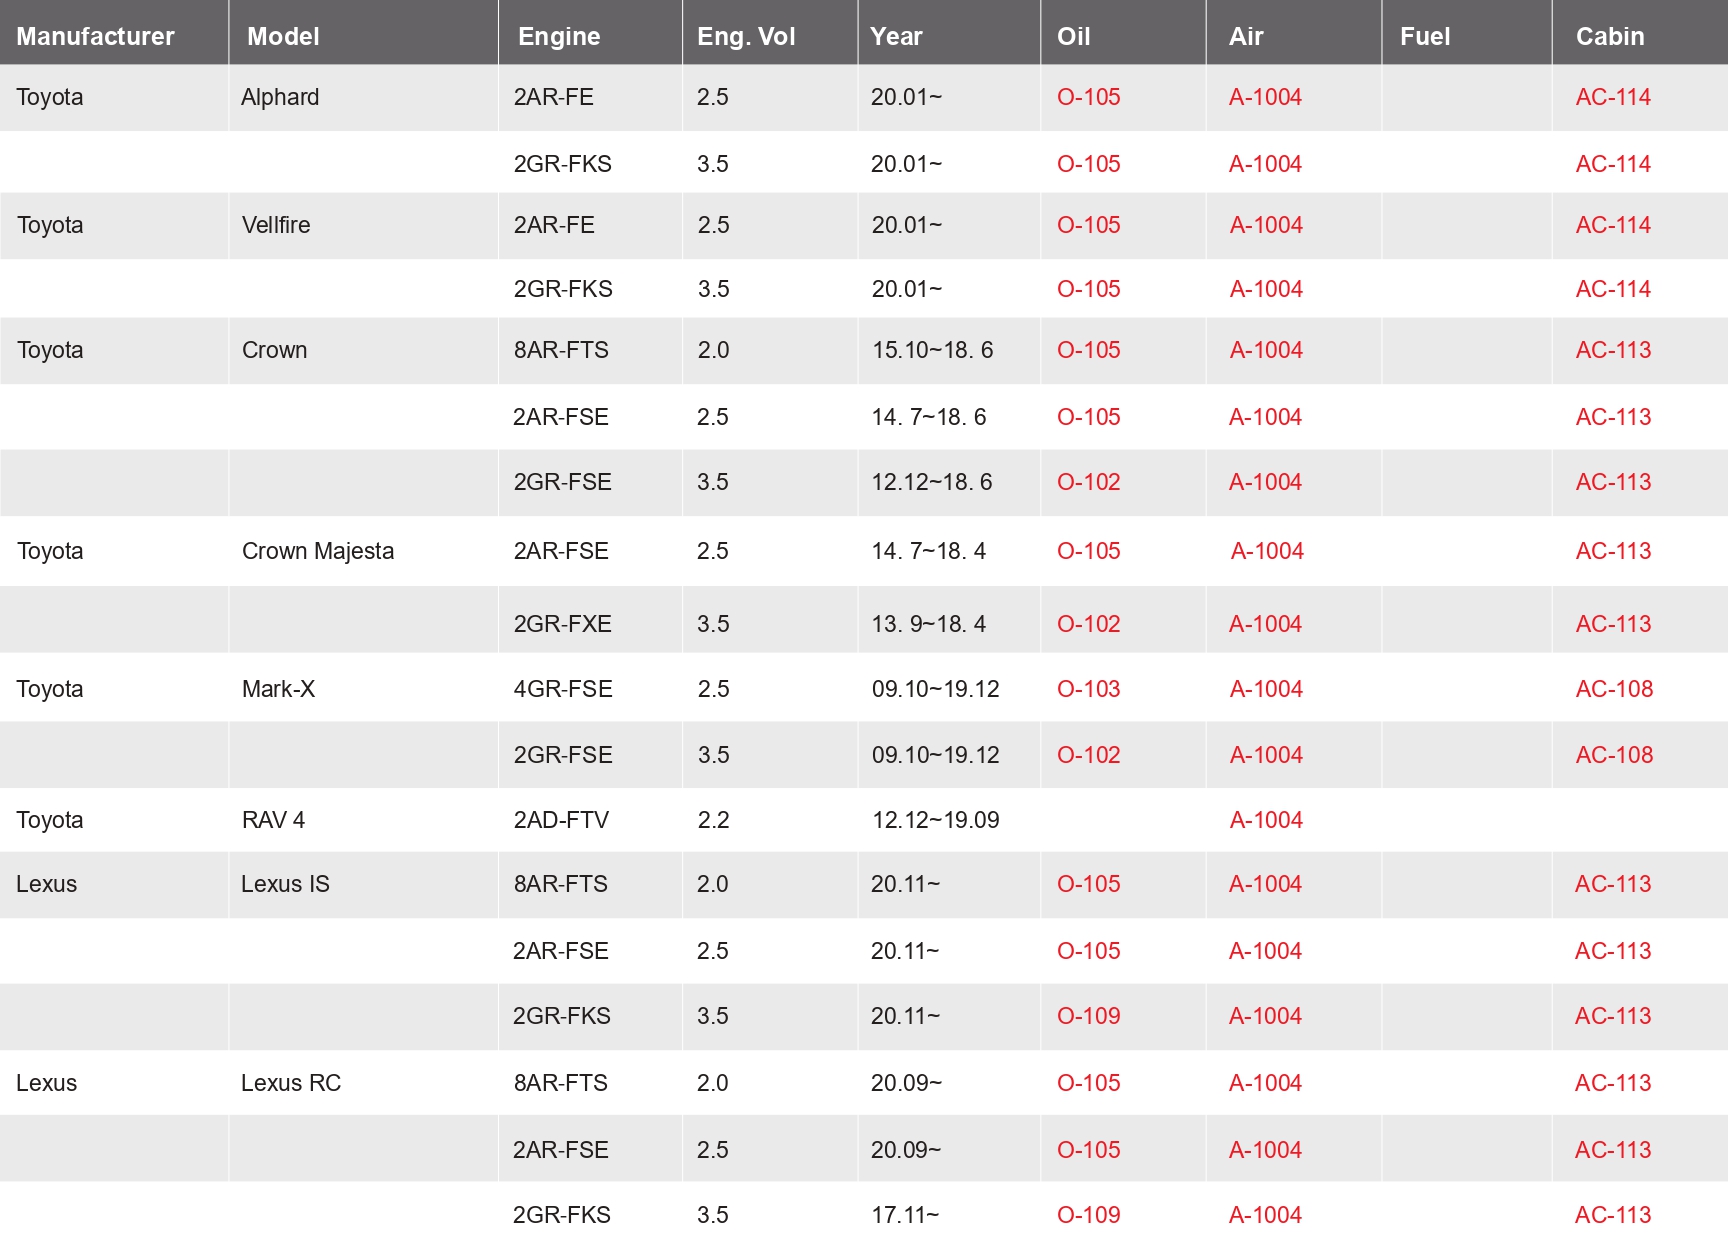1728x1251 pixels.
Task: Open AC-108 cabin link for 4GR-FSE engine
Action: (1613, 689)
